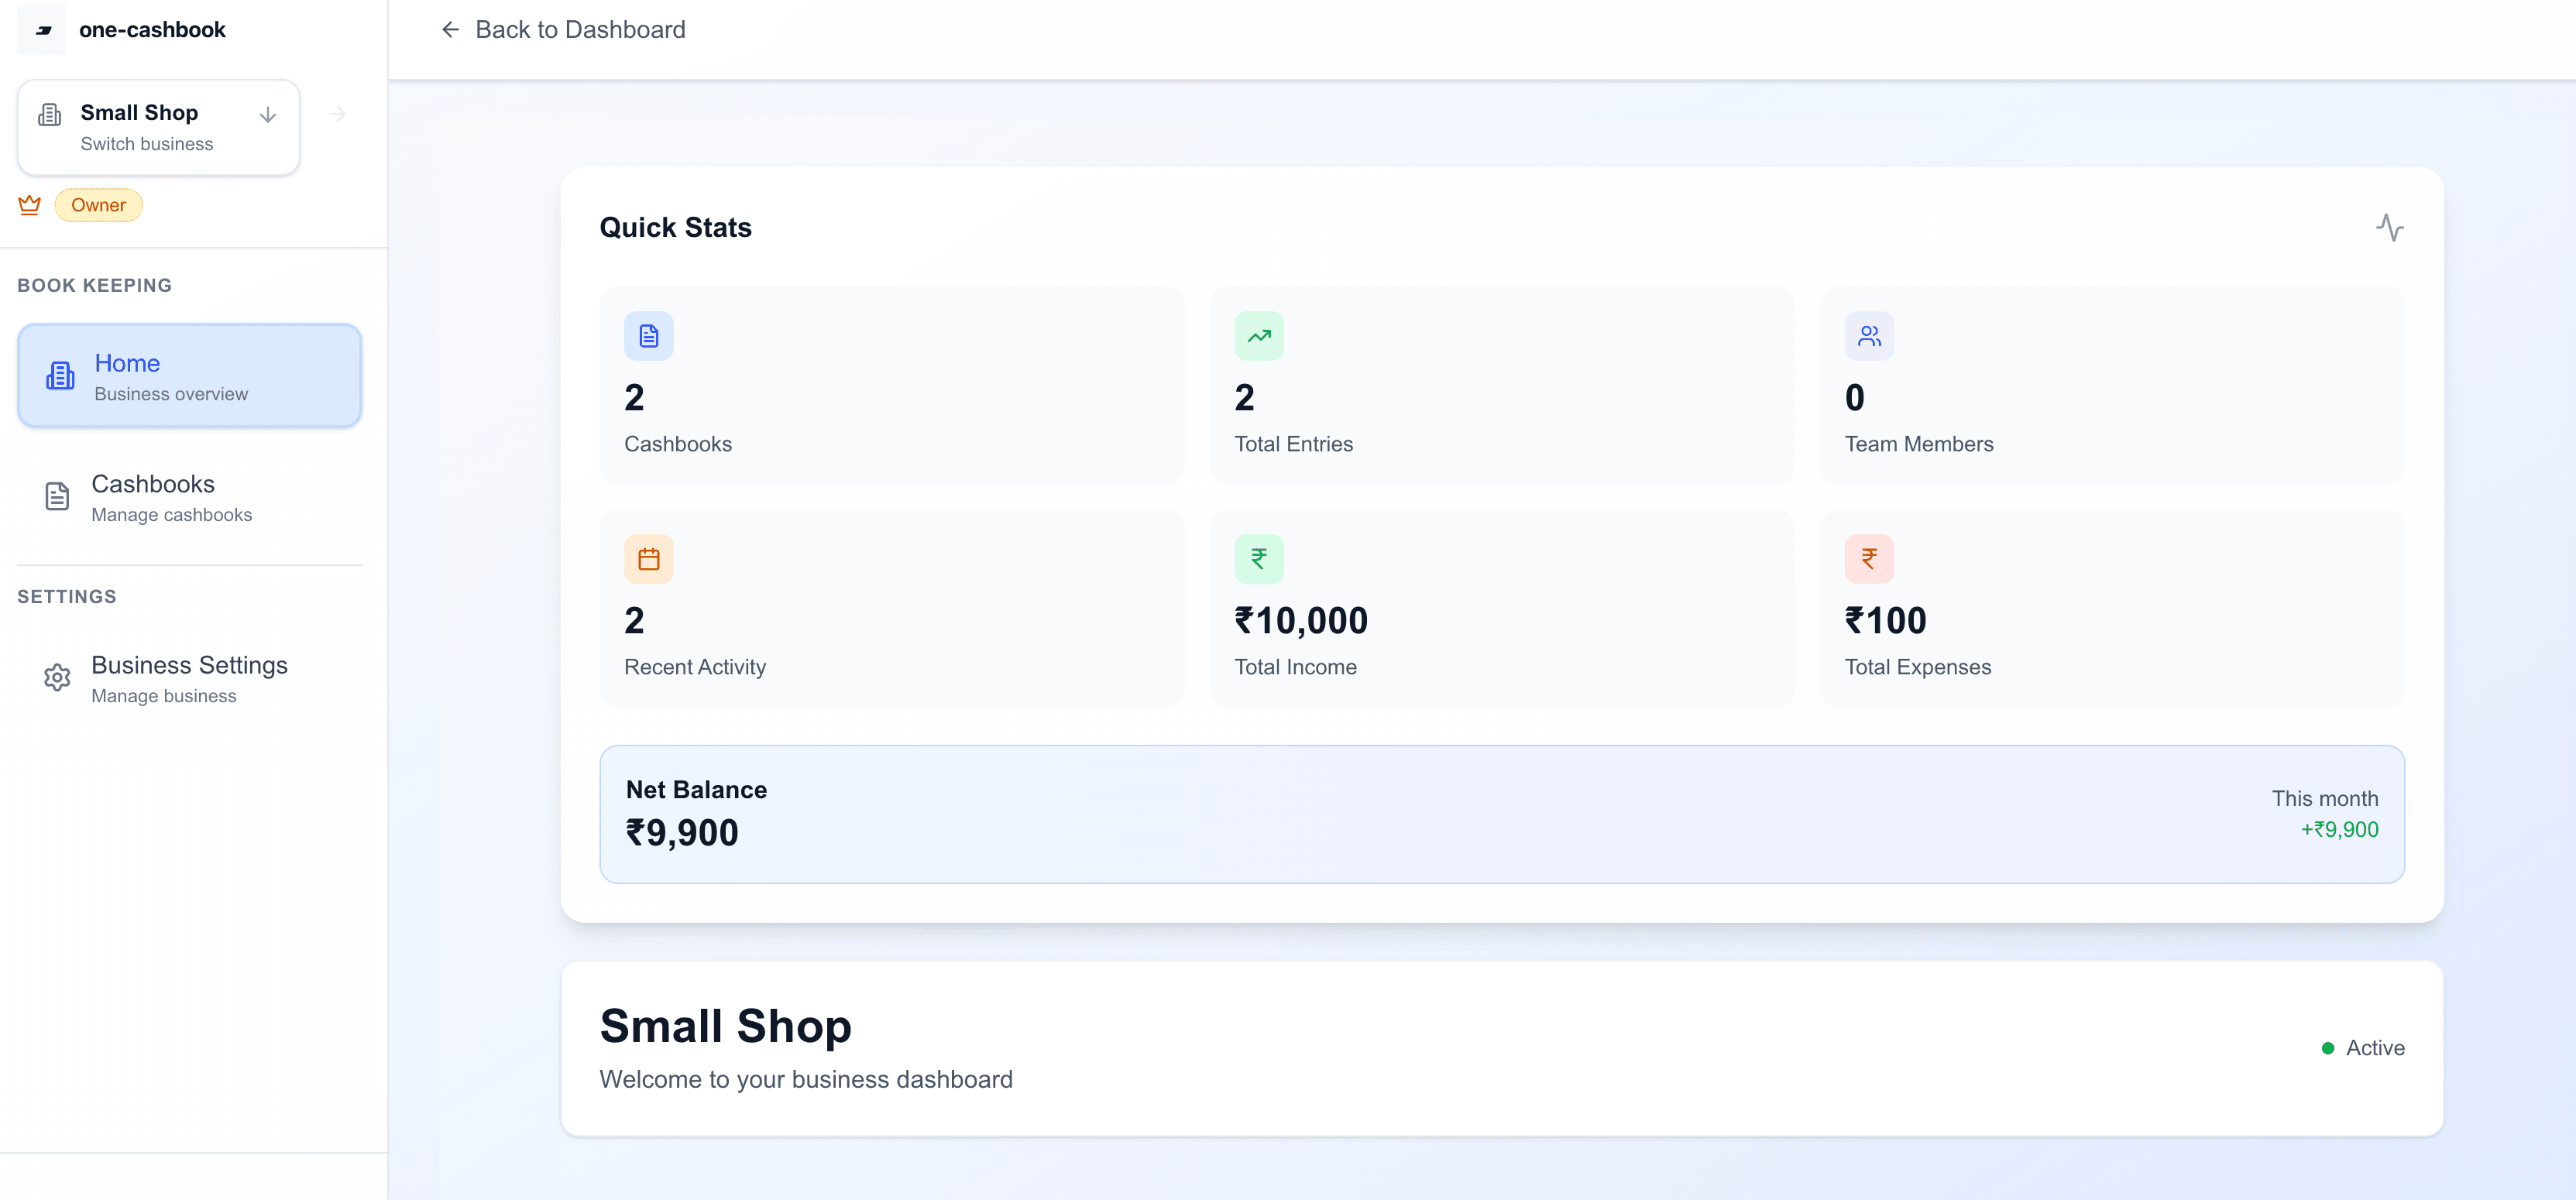Click the ₹100 Total Expenses value
The height and width of the screenshot is (1200, 2576).
point(1885,621)
